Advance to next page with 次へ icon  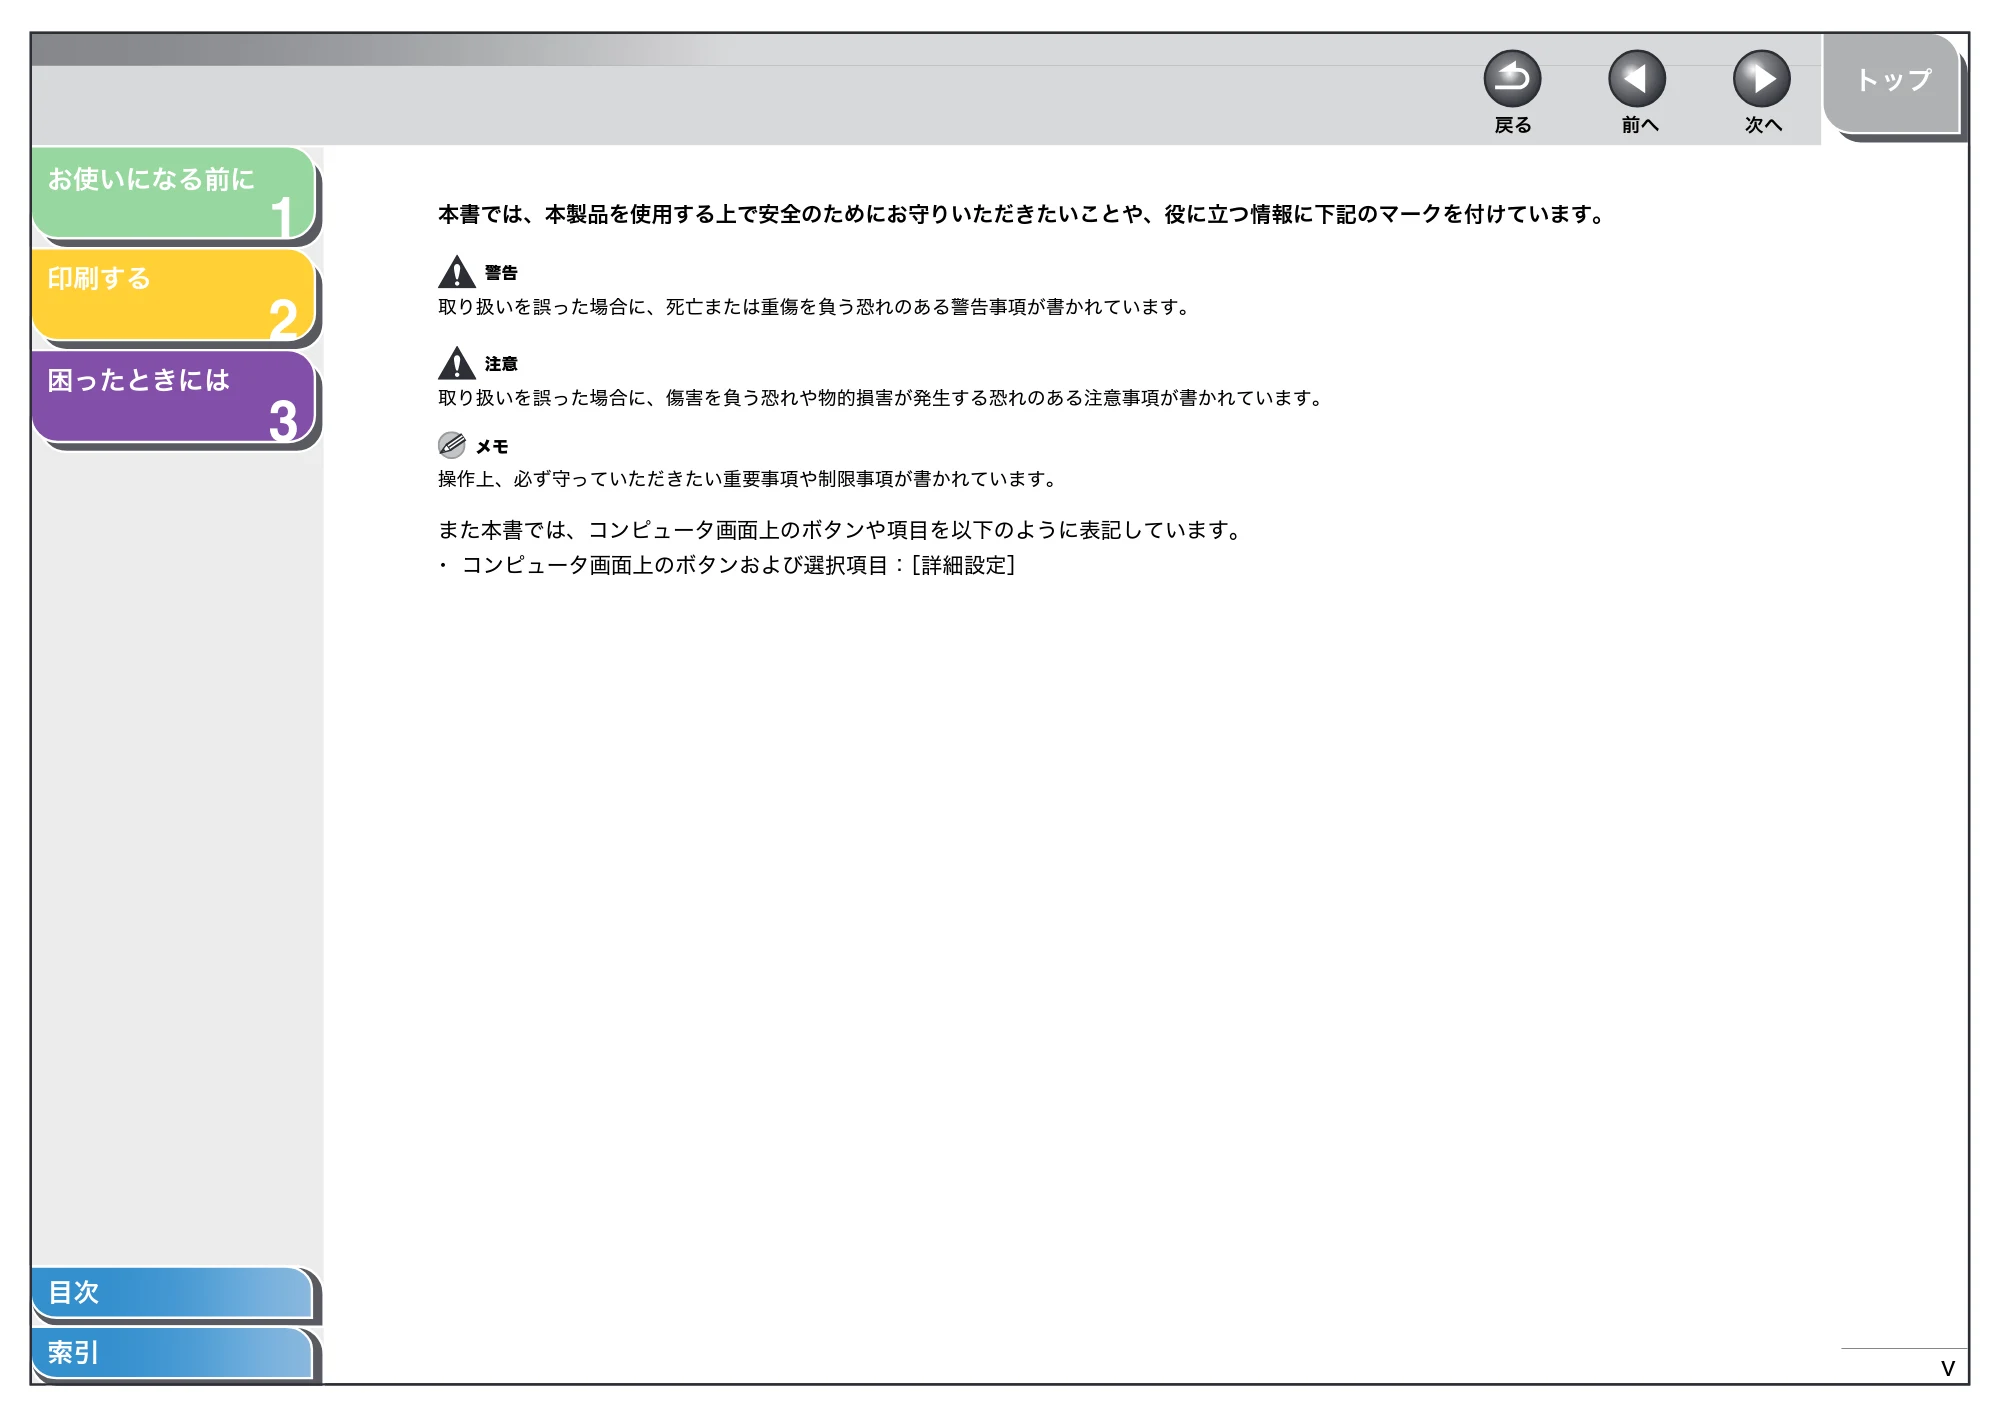coord(1762,79)
